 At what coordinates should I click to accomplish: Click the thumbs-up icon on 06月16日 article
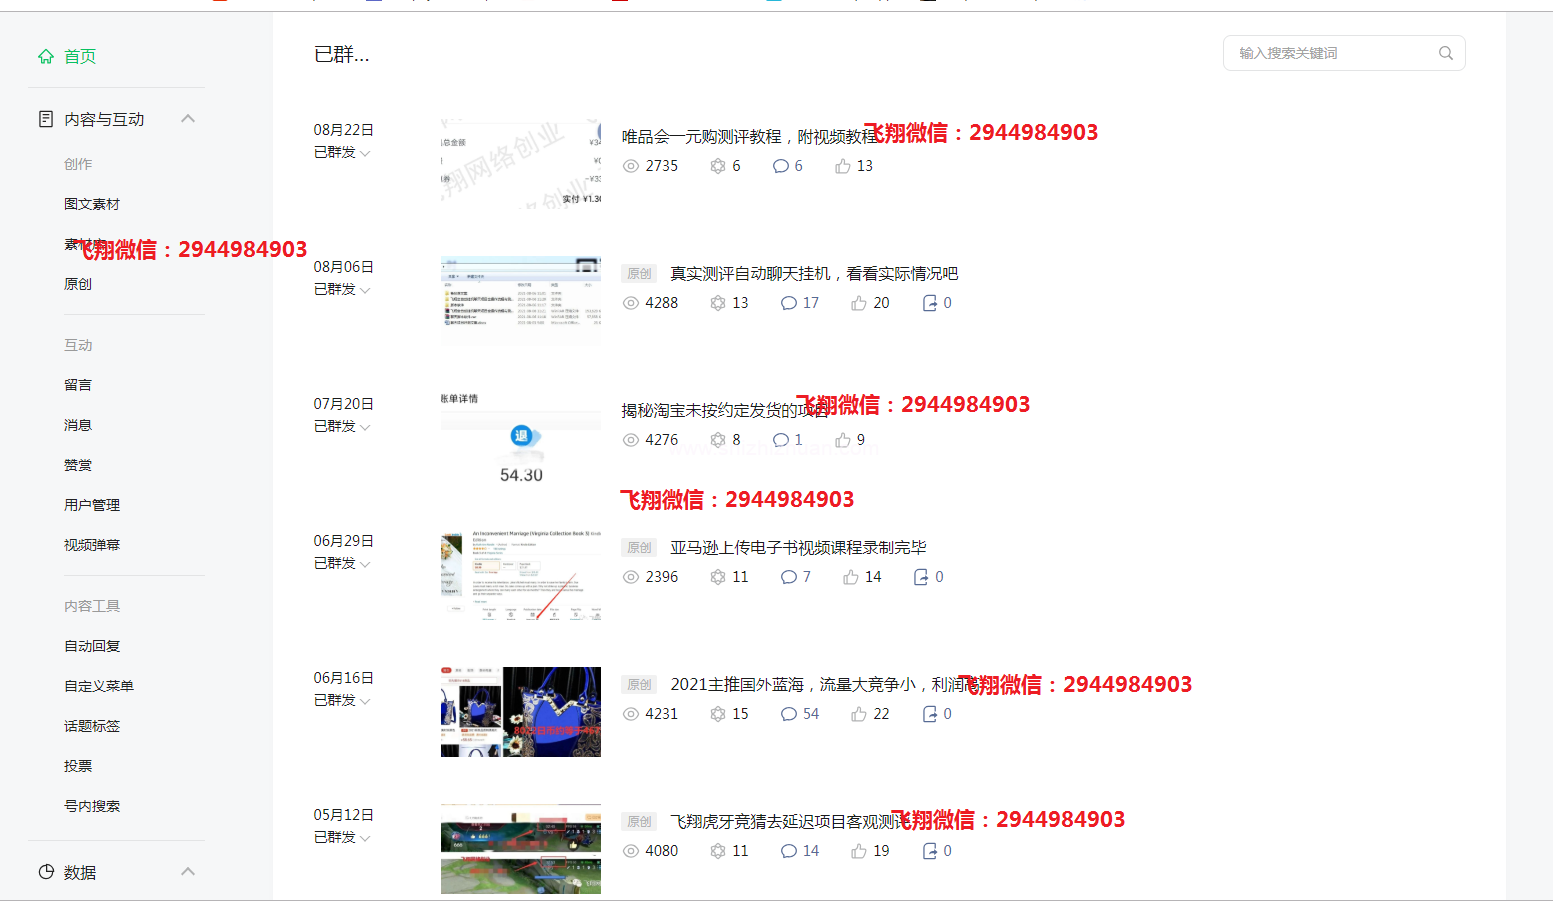[859, 714]
